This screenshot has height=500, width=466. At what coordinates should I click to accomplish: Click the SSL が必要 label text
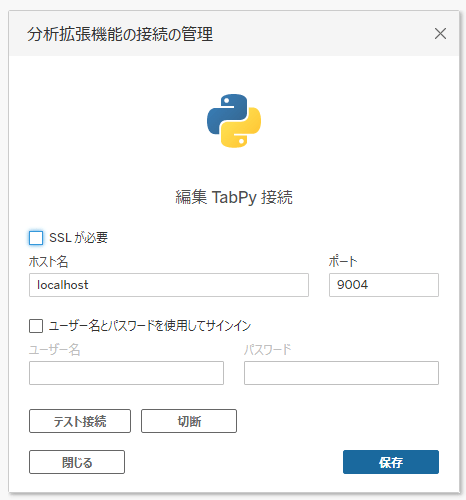tap(79, 238)
